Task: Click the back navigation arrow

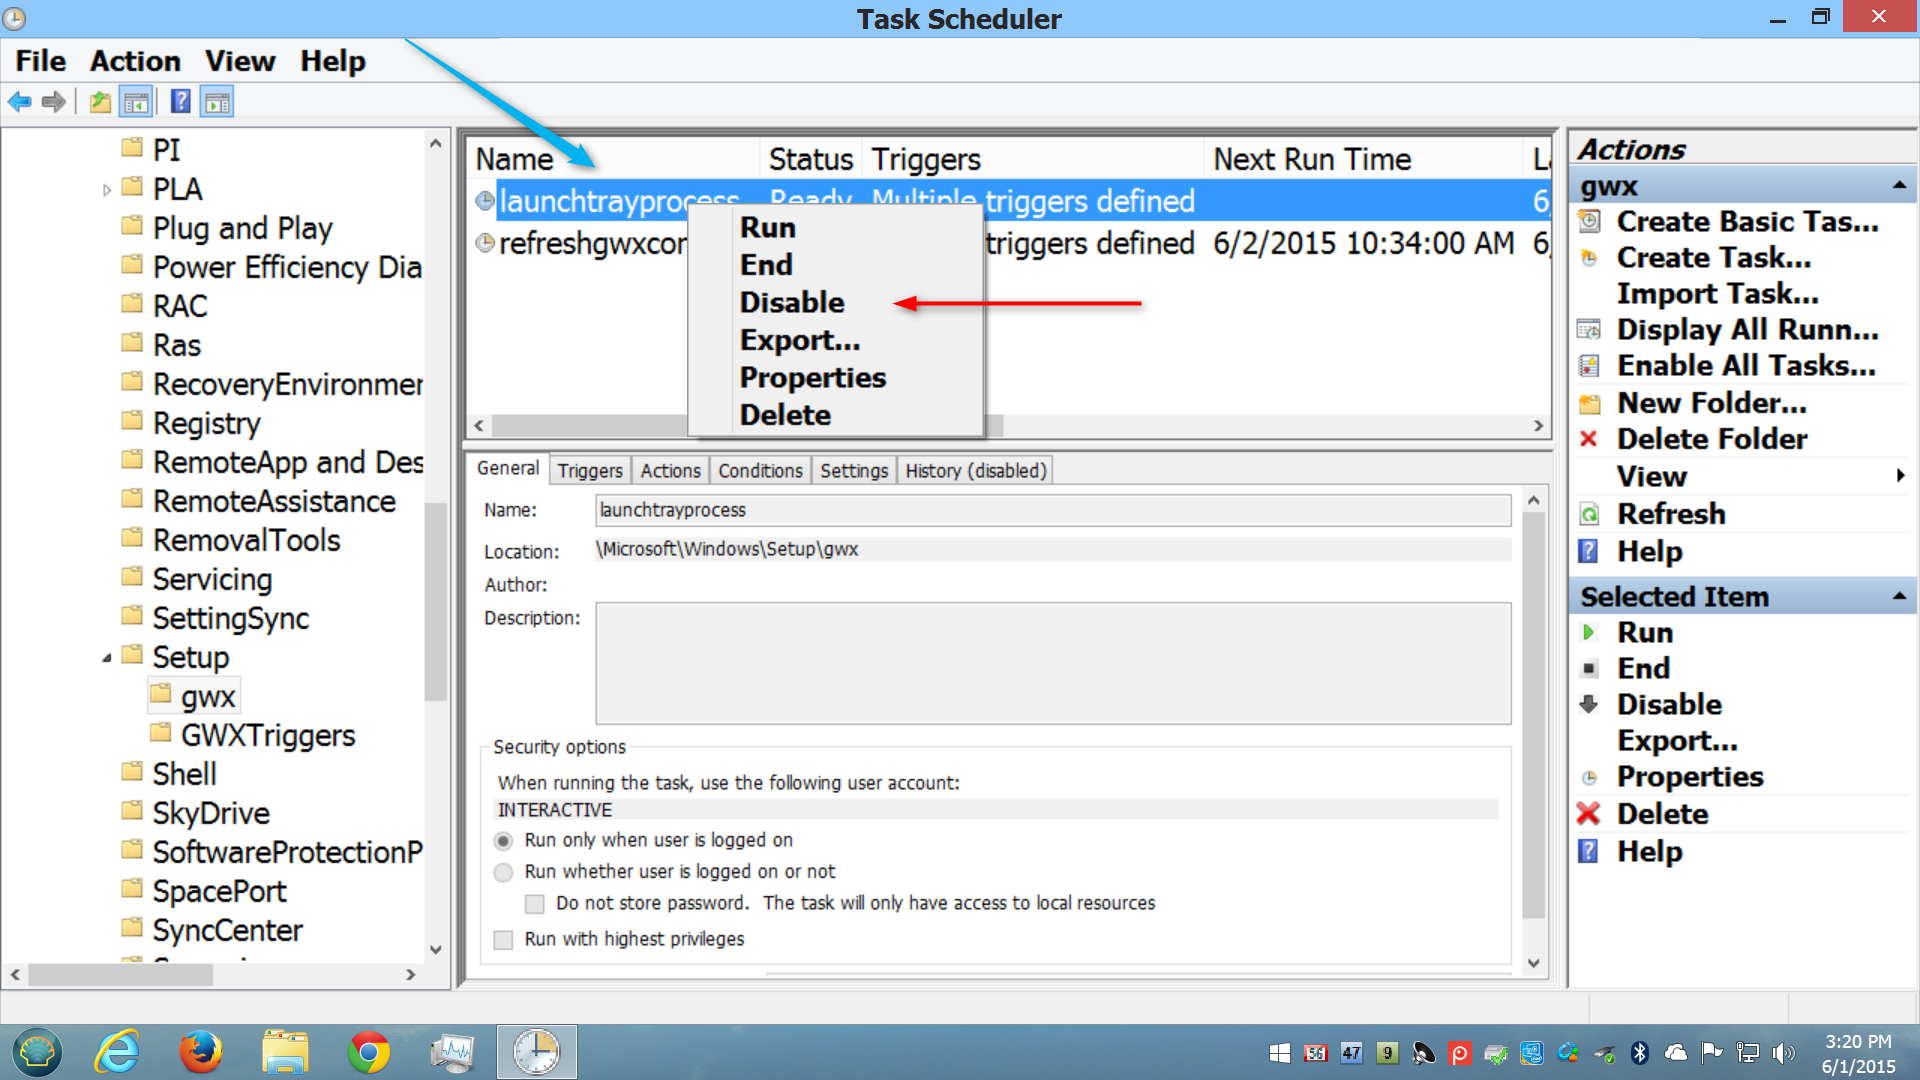Action: point(19,101)
